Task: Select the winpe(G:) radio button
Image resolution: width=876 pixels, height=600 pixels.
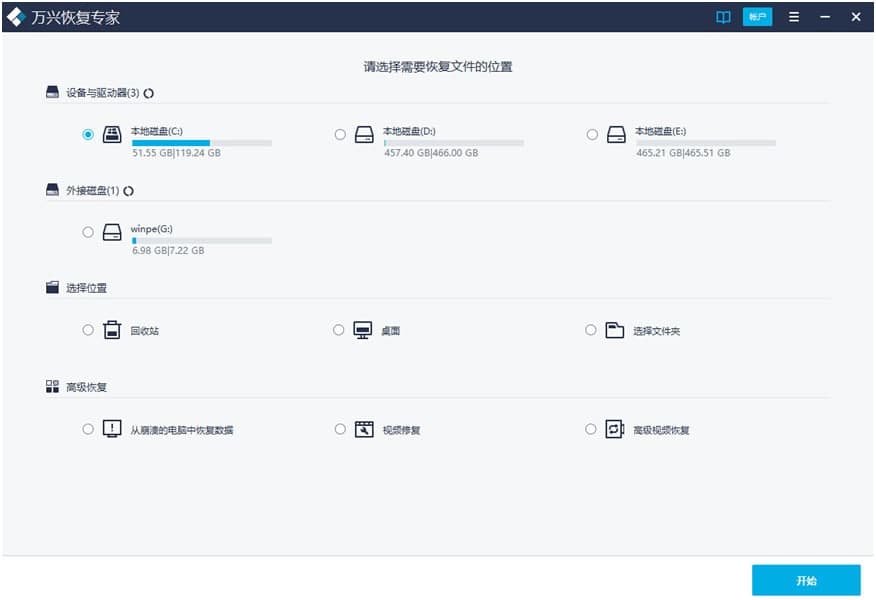Action: (88, 232)
